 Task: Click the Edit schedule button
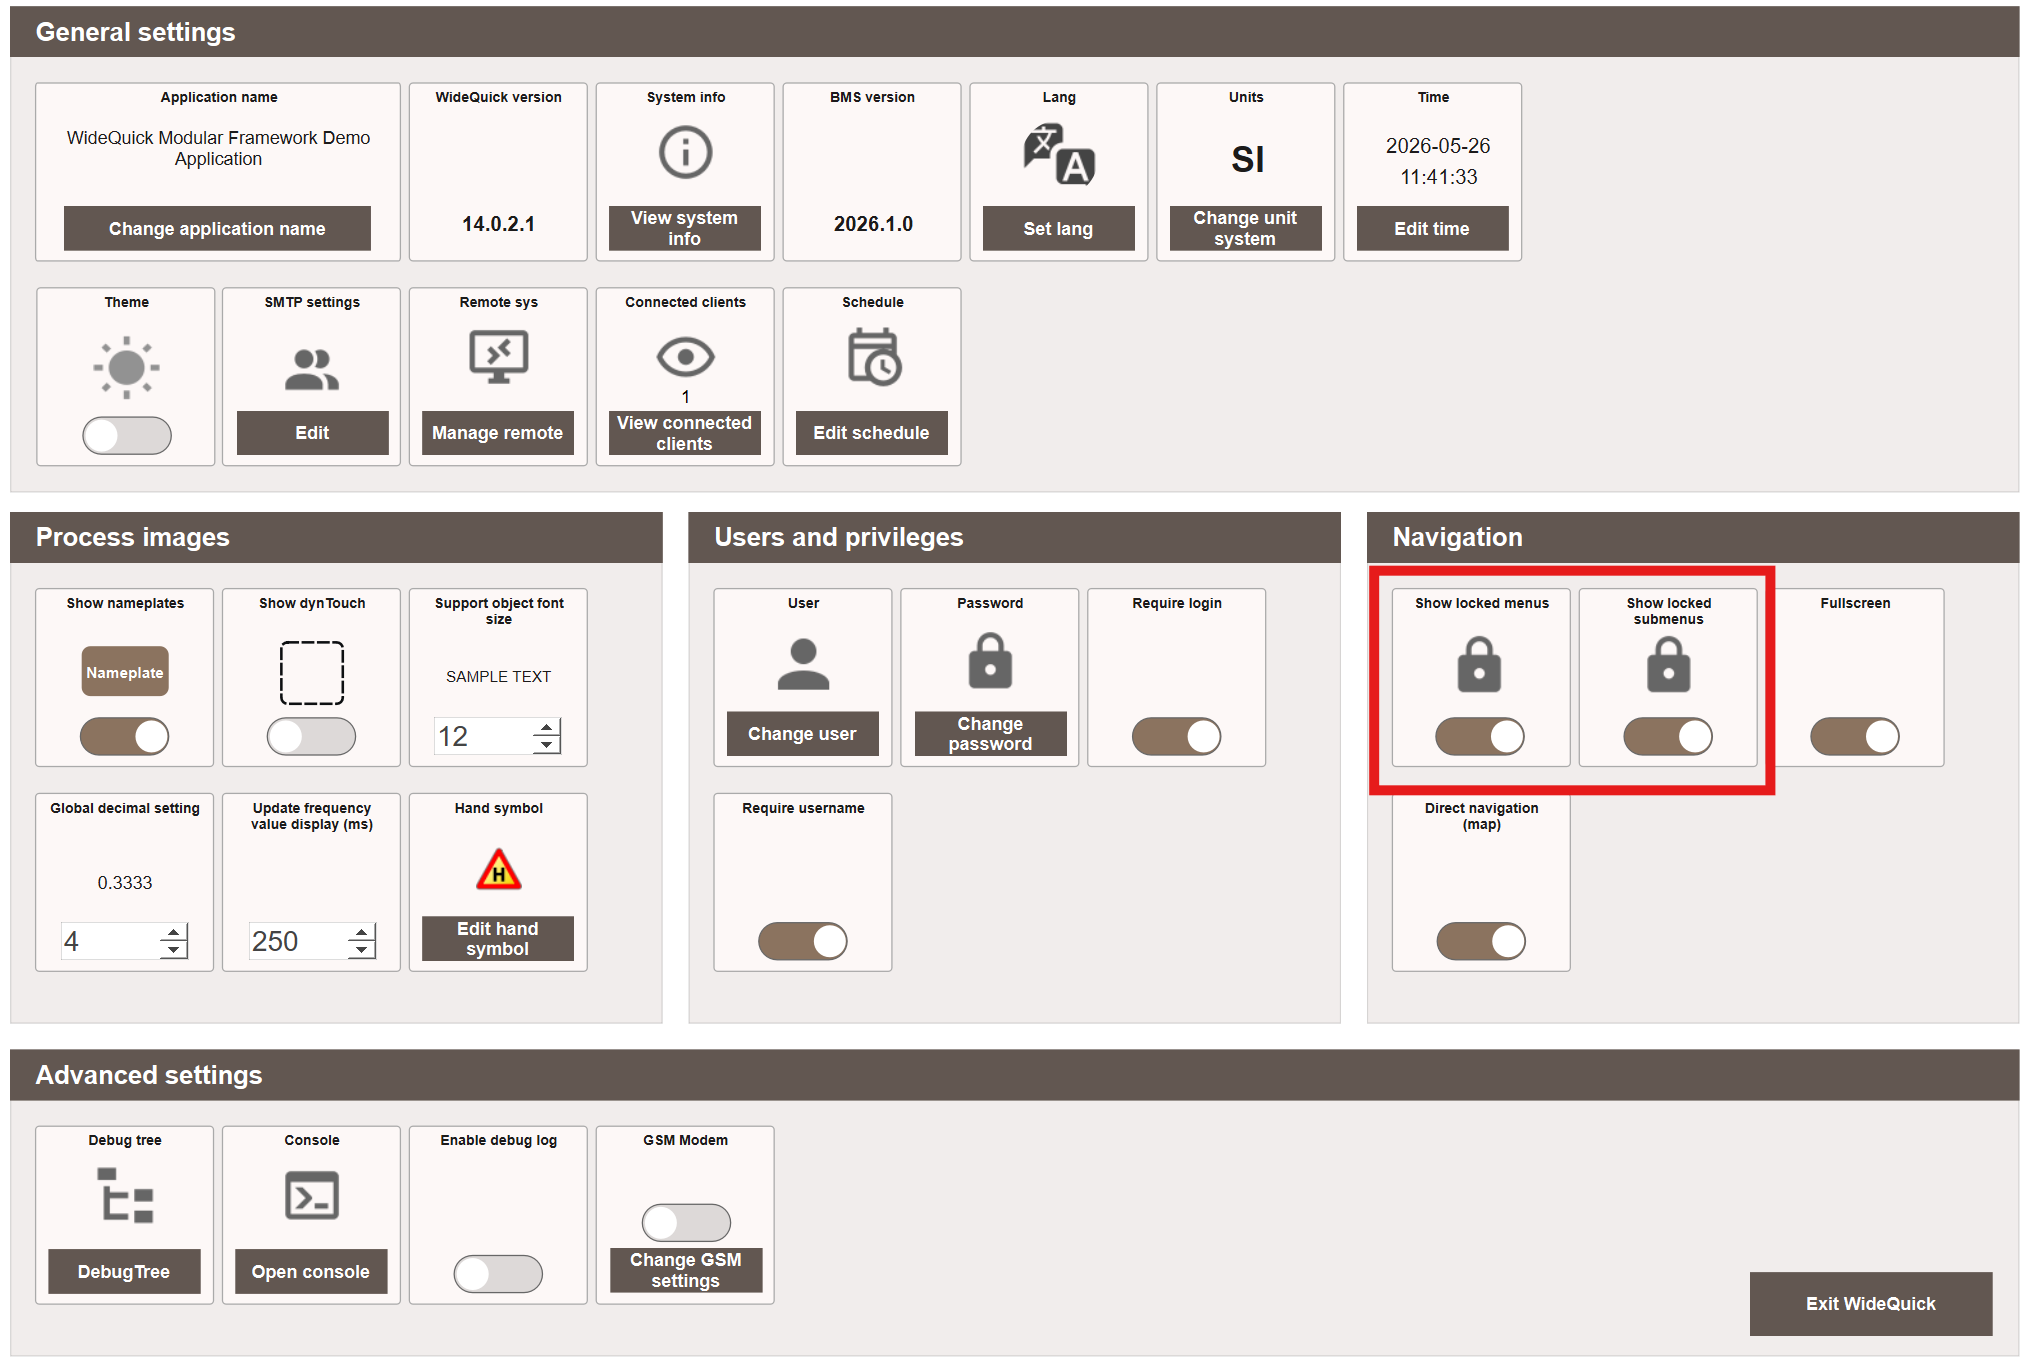(872, 433)
